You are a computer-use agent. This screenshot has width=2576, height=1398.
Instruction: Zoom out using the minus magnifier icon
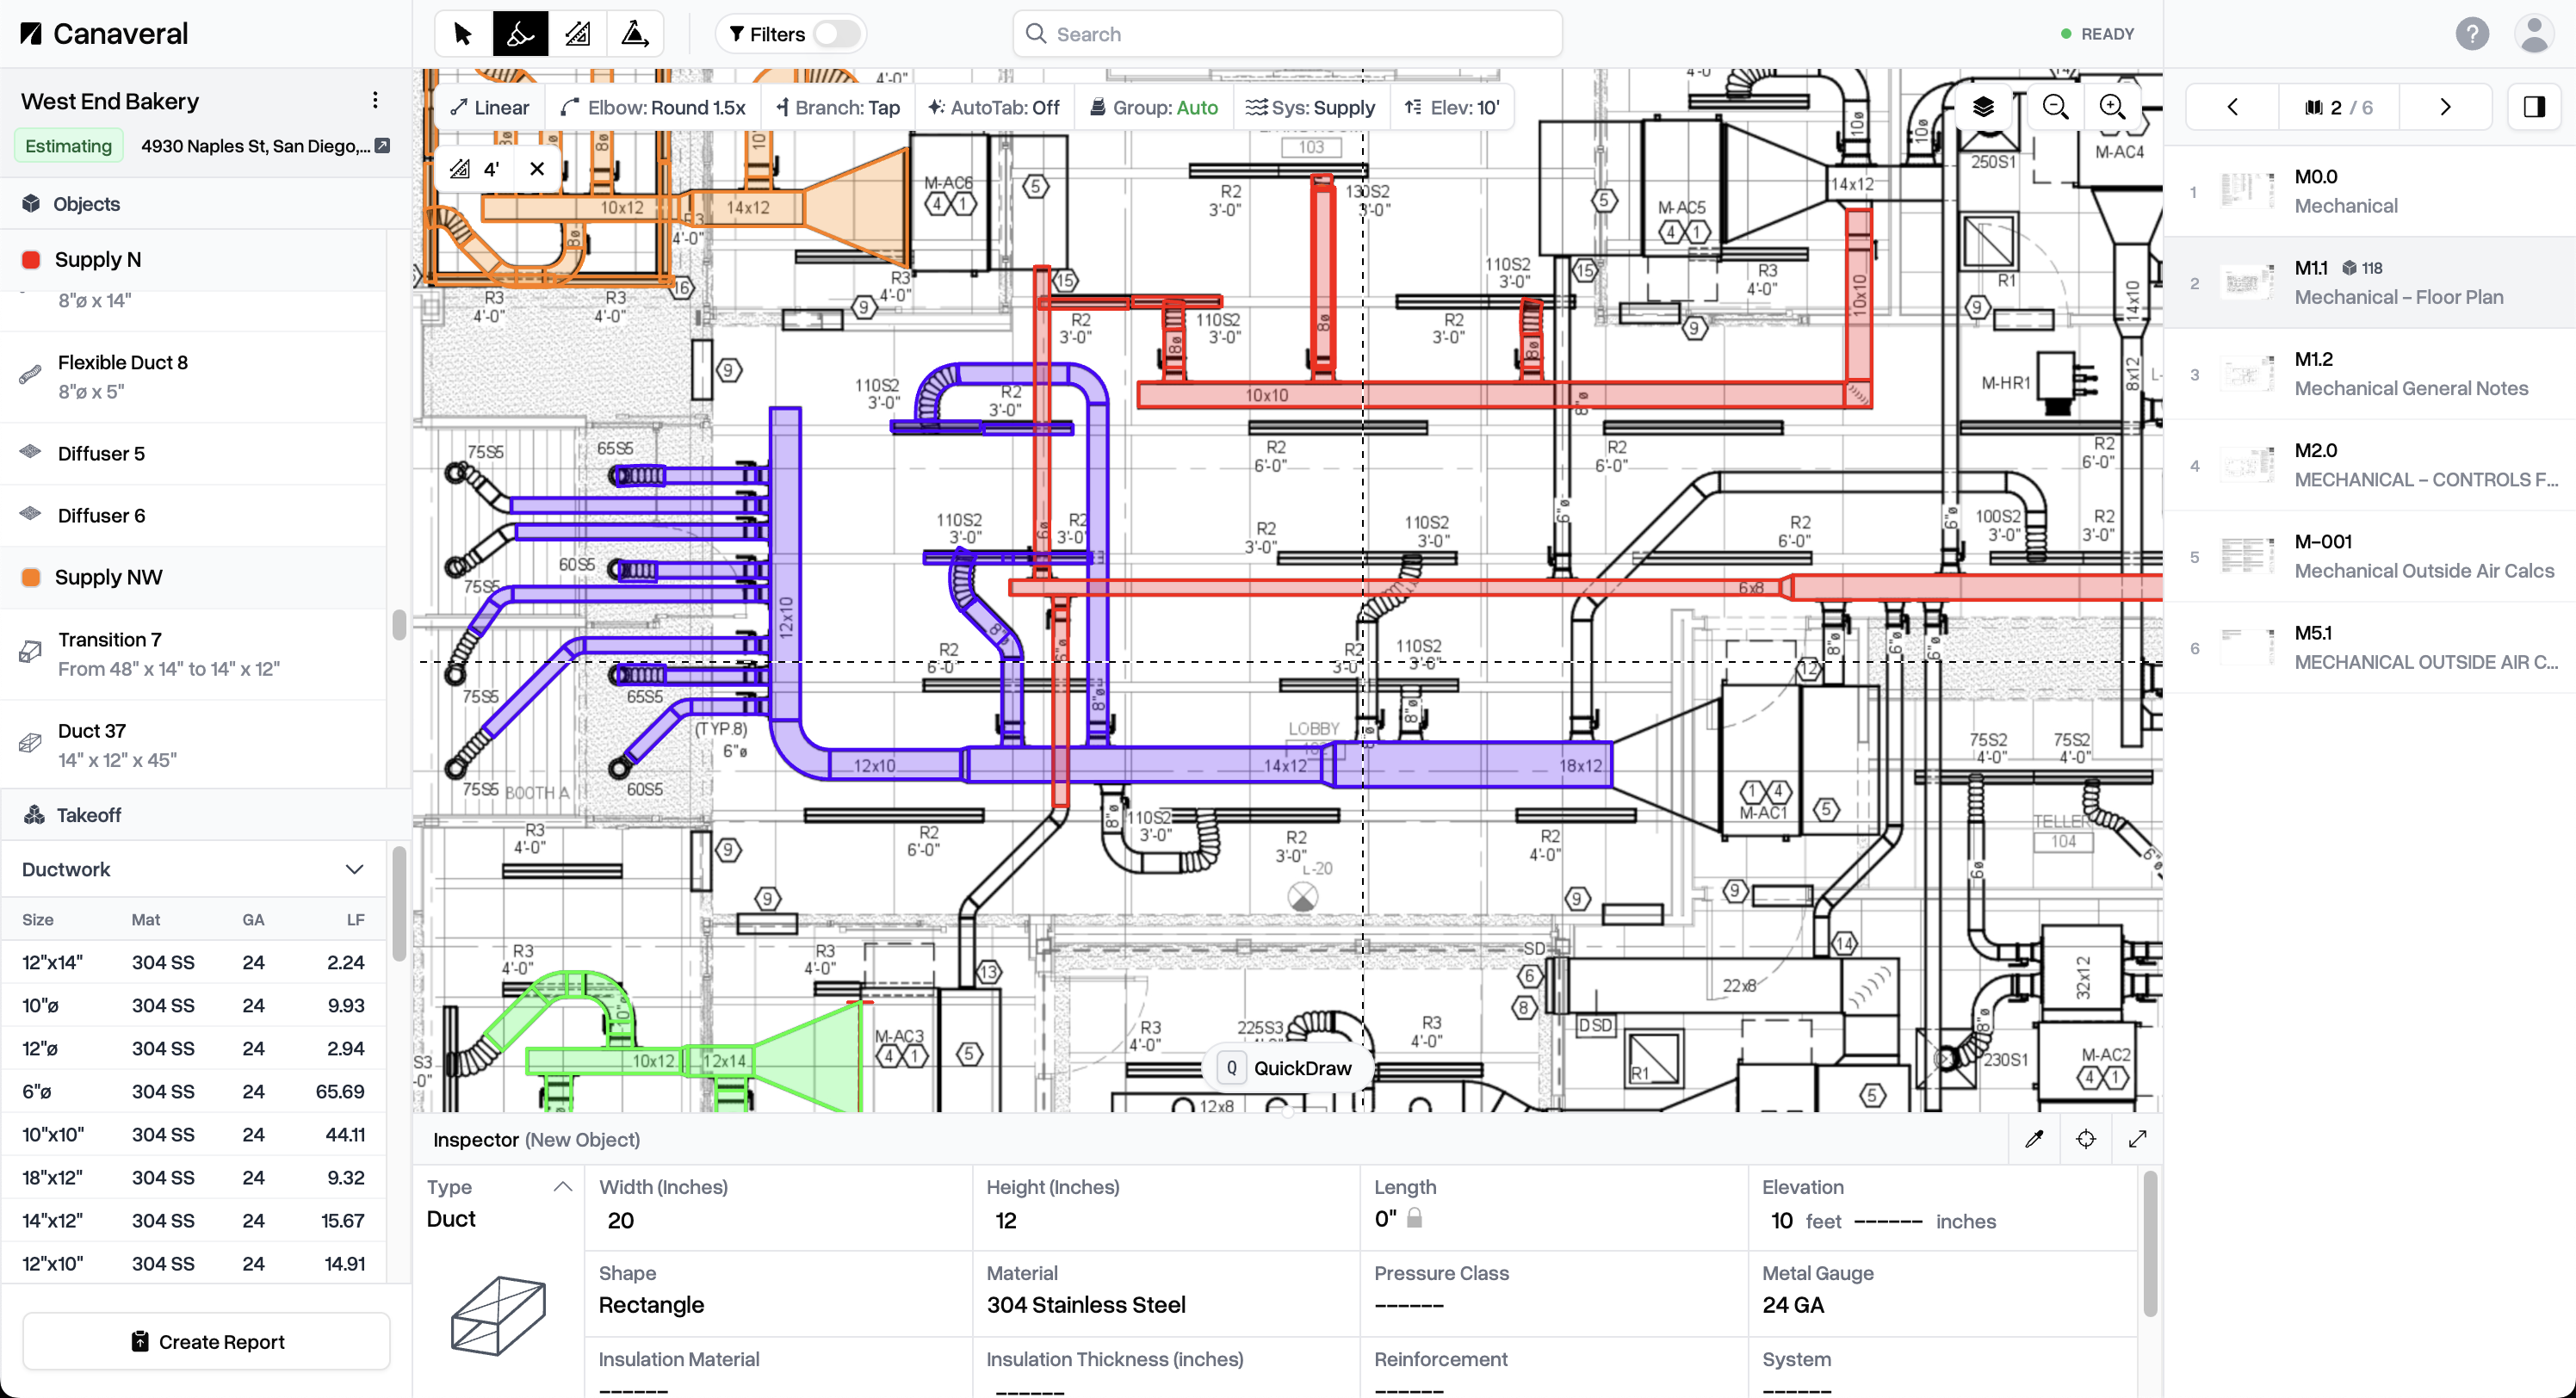2056,106
